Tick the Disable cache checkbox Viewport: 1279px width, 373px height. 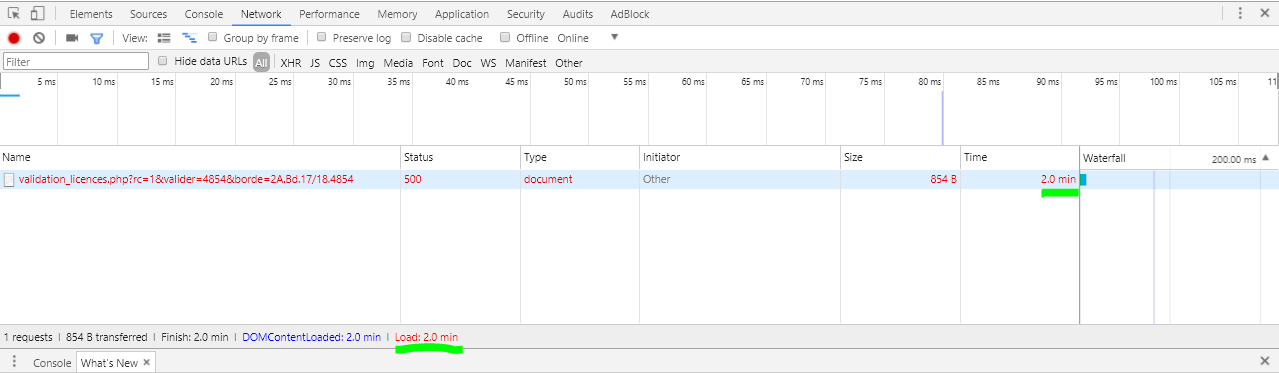(406, 37)
